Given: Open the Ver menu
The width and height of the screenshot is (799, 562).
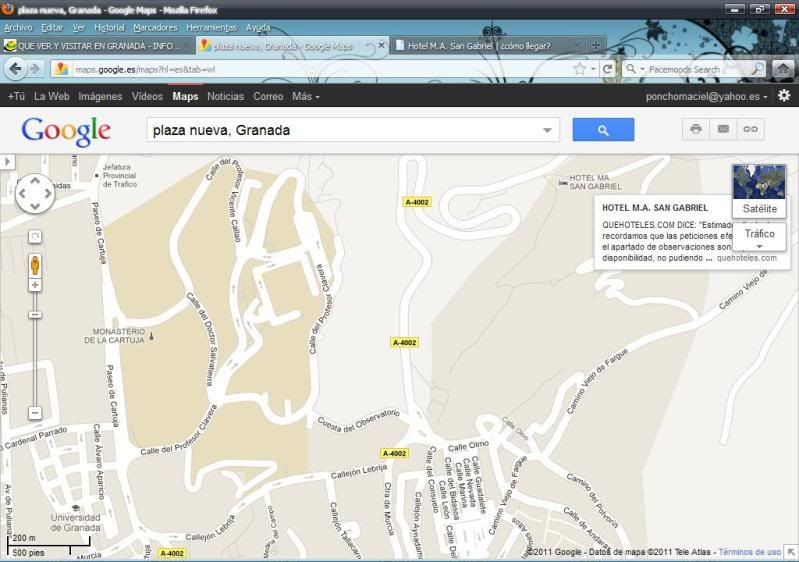Looking at the screenshot, I should 78,28.
